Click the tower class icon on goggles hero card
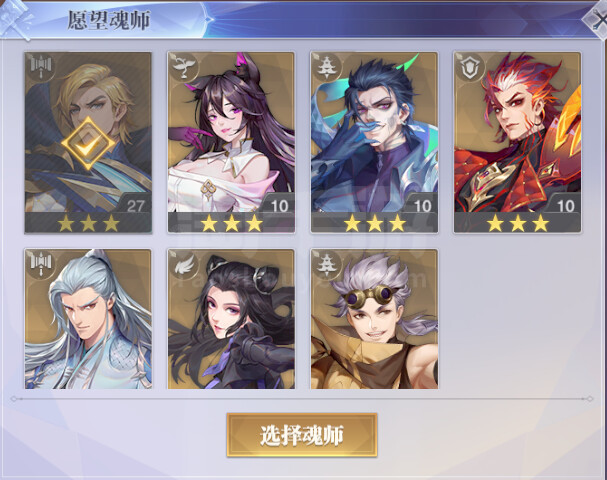 [x=326, y=264]
